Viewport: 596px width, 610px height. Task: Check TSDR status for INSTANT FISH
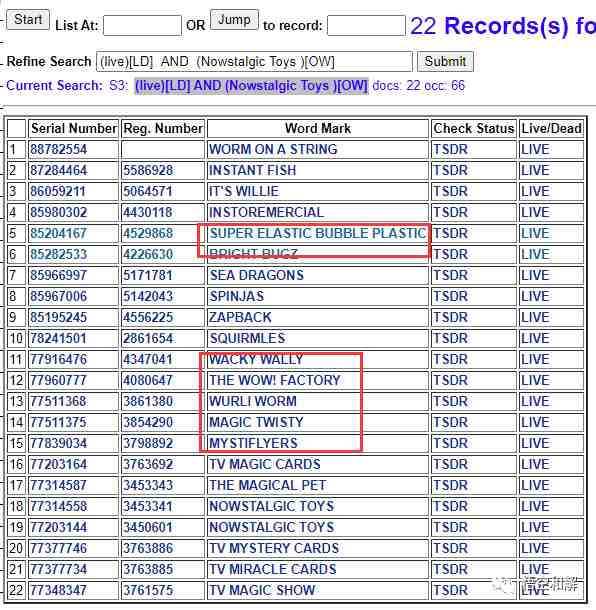tap(451, 170)
